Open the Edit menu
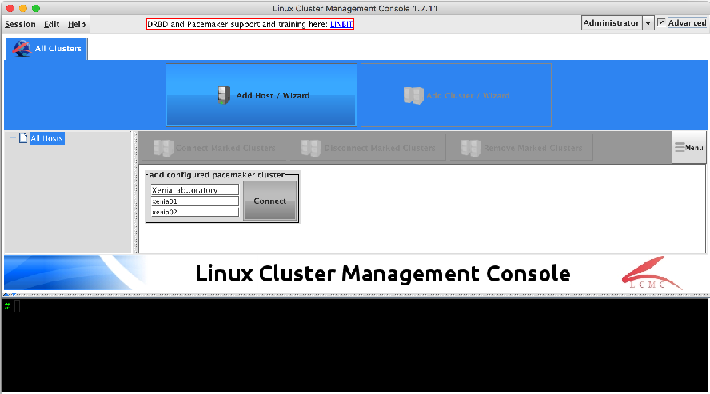The image size is (710, 394). click(x=52, y=24)
